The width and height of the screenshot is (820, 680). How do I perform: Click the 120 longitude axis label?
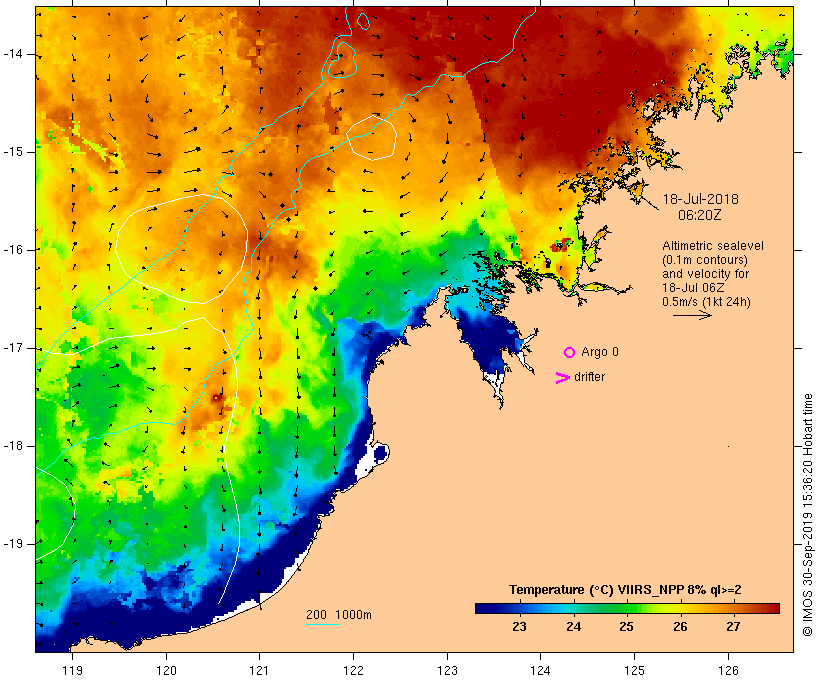[x=166, y=670]
